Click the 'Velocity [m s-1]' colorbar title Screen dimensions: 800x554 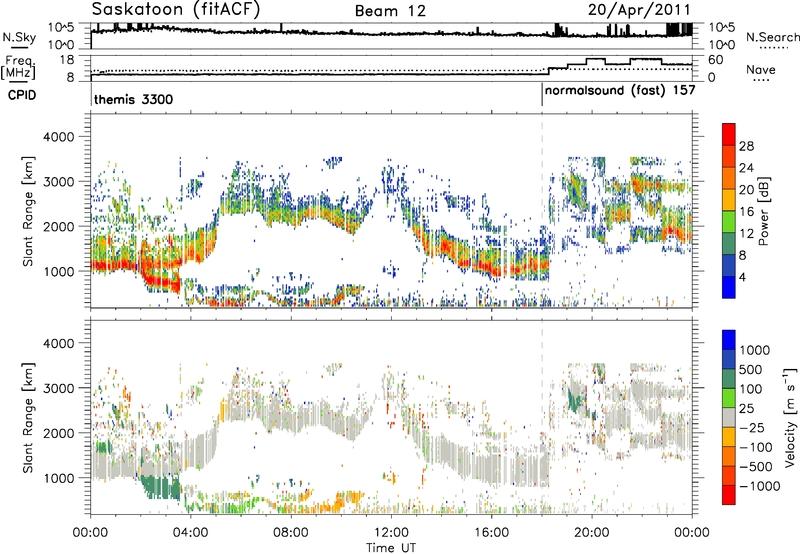[x=790, y=417]
